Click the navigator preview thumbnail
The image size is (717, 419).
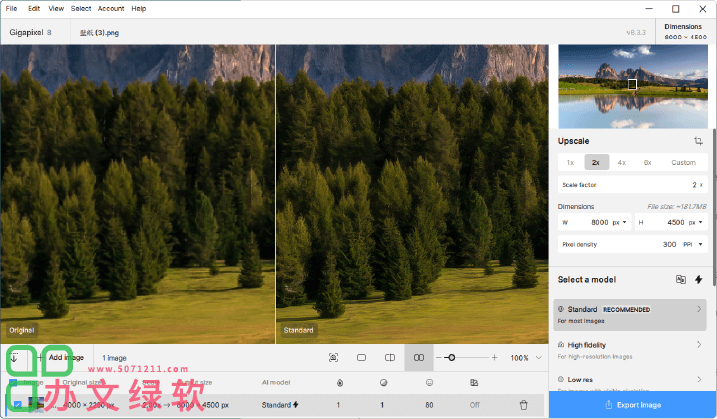pos(633,87)
